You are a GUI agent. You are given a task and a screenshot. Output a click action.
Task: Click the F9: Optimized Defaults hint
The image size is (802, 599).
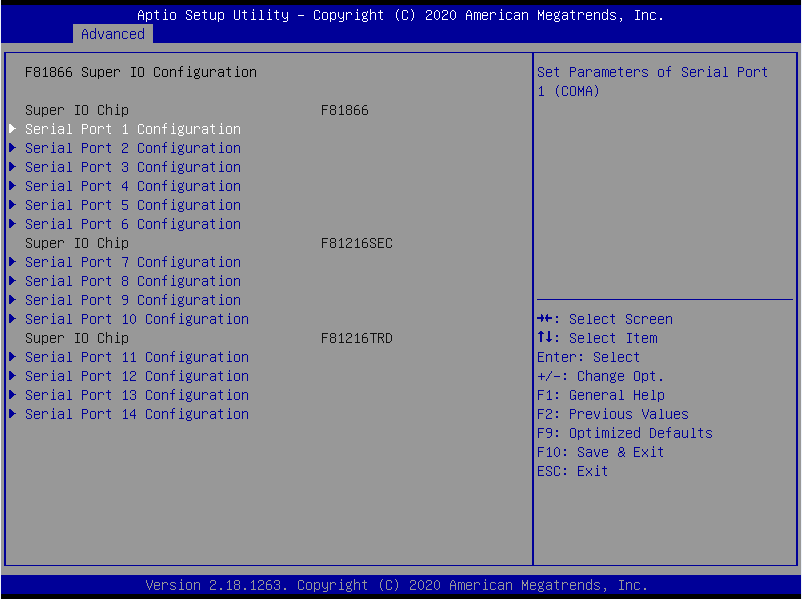point(624,433)
